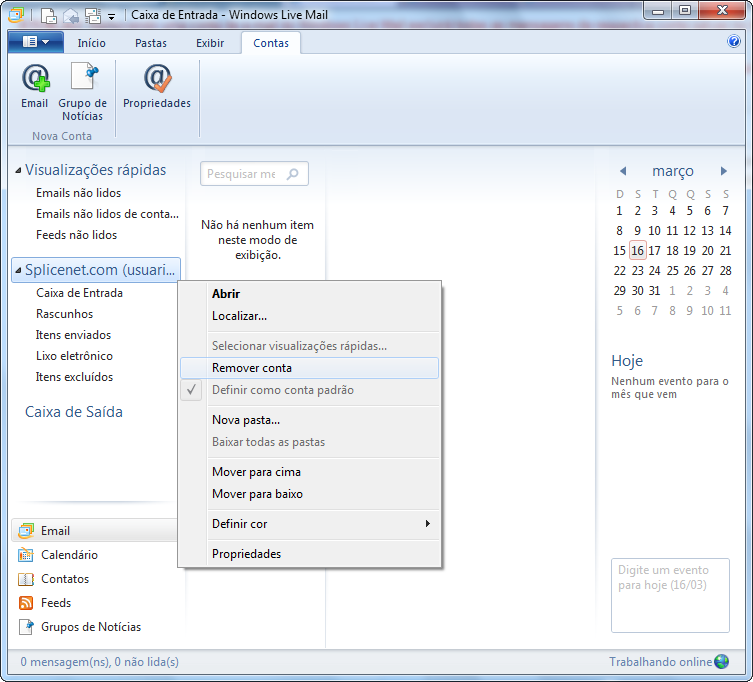This screenshot has width=753, height=682.
Task: Open the Calendário shortcut
Action: (x=58, y=555)
